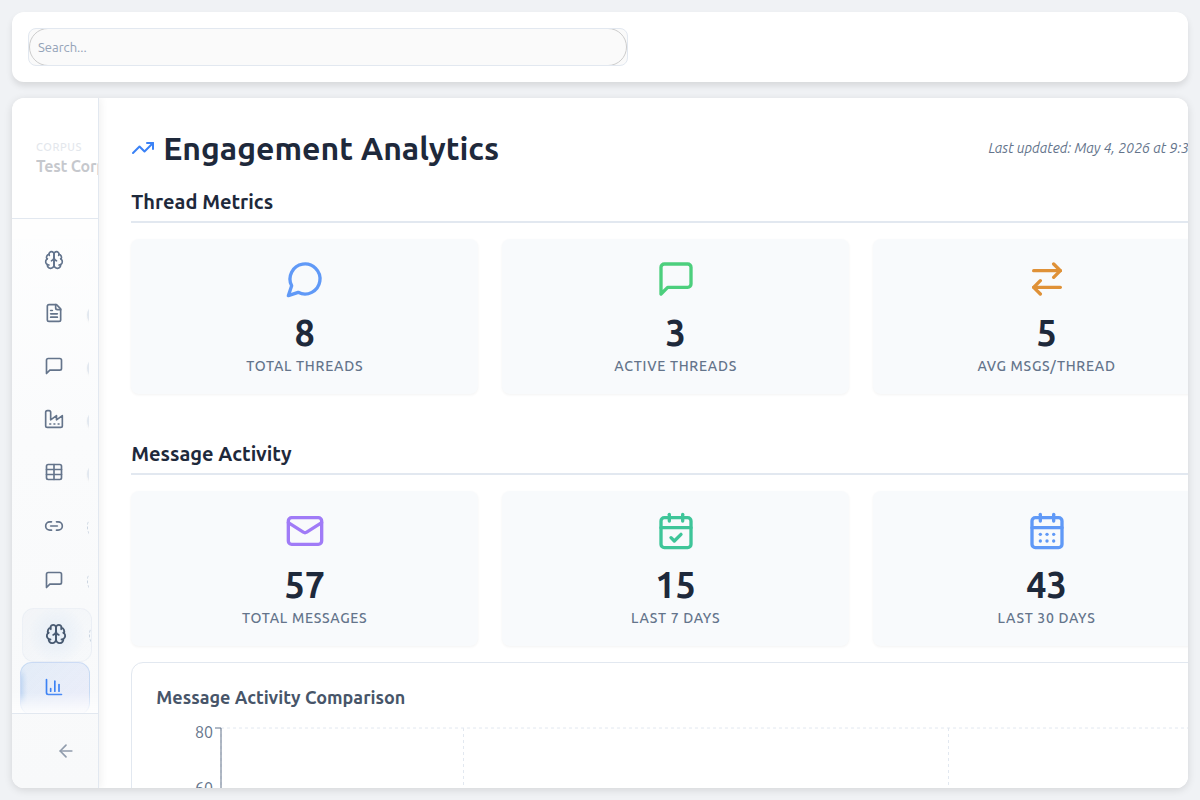Click the TOTAL MESSAGES label
Viewport: 1200px width, 800px height.
[305, 618]
